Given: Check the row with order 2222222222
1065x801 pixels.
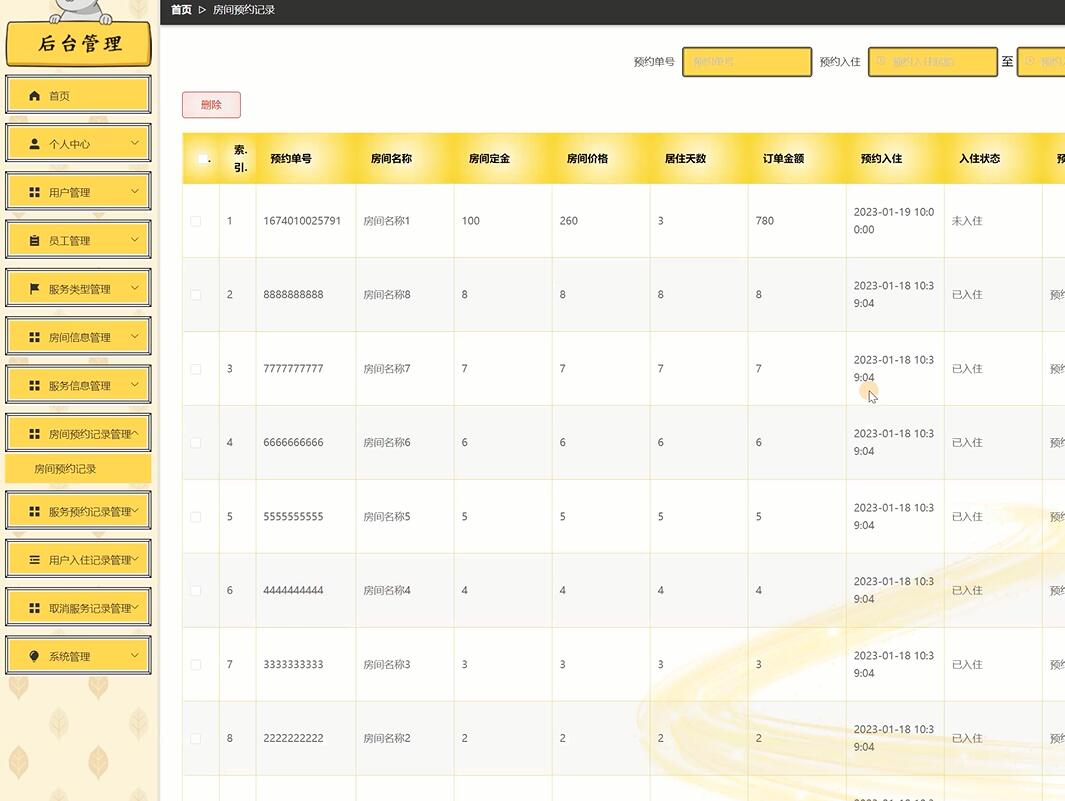Looking at the screenshot, I should 196,738.
